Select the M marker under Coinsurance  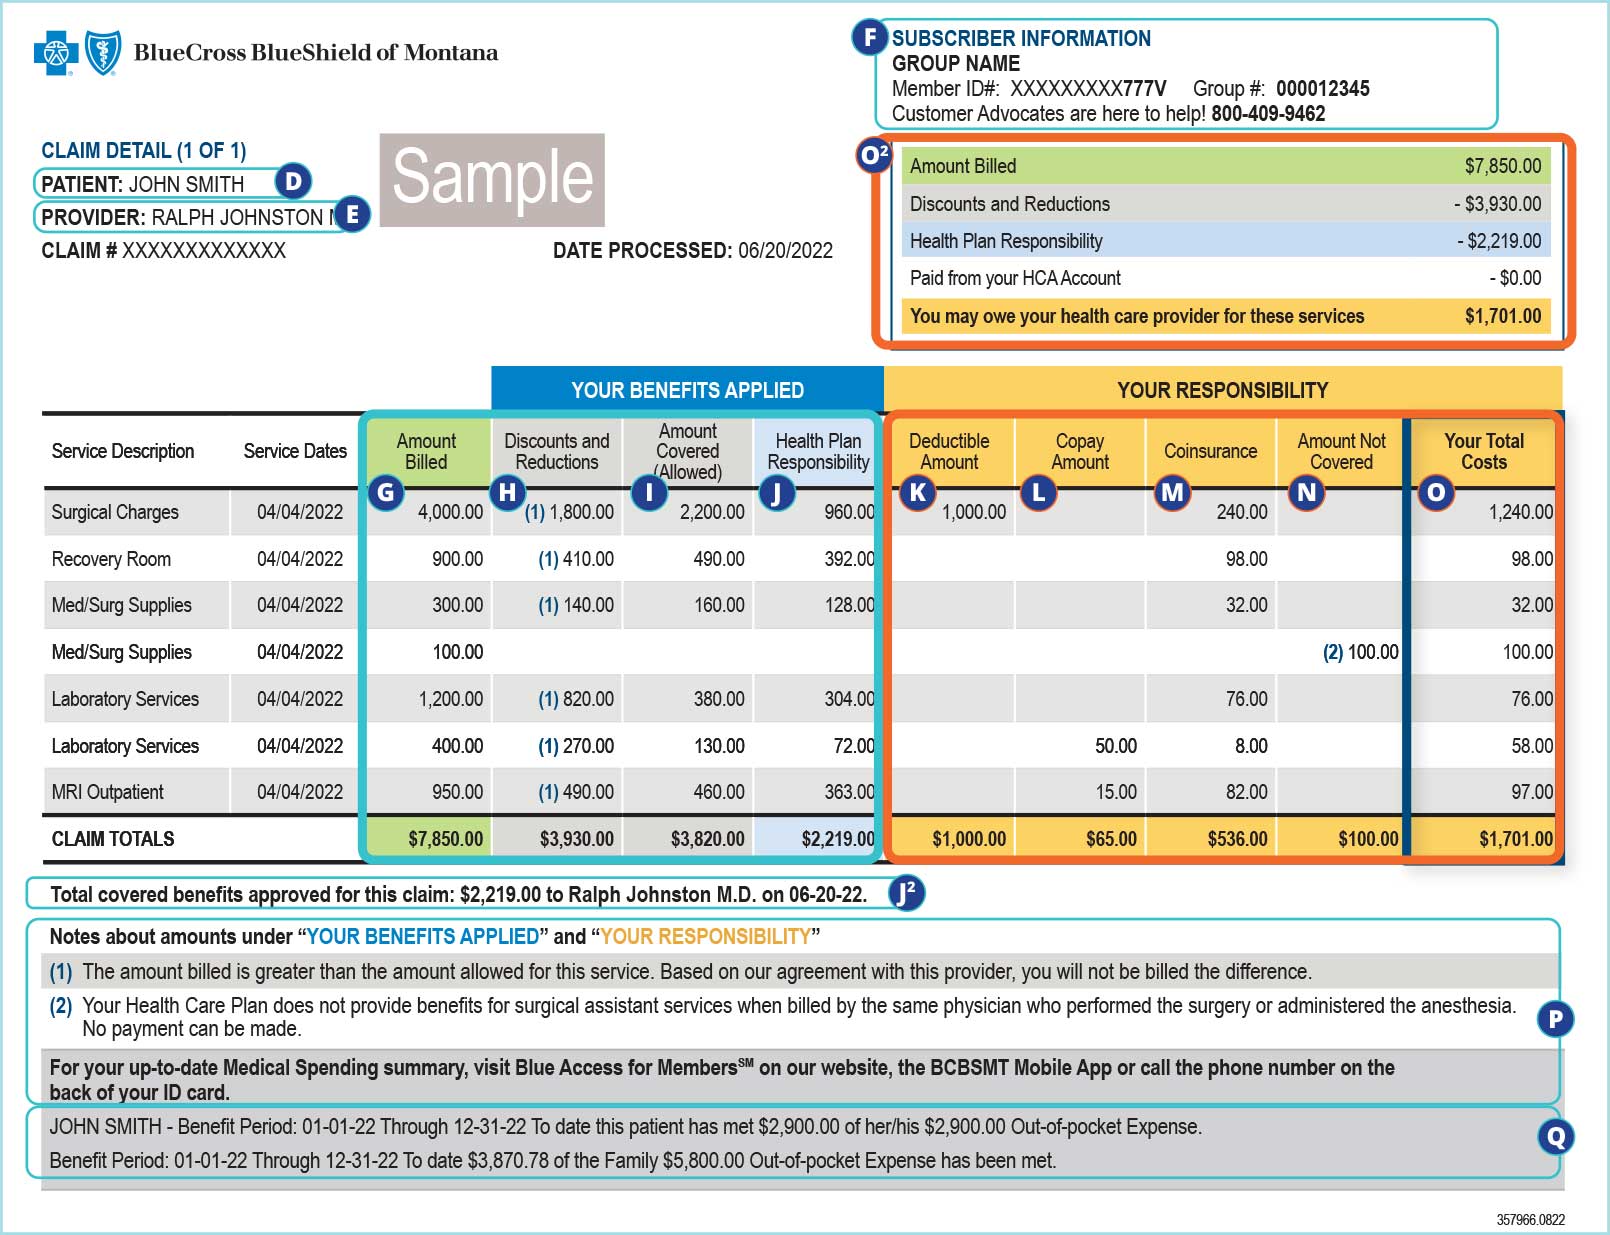(x=1172, y=492)
